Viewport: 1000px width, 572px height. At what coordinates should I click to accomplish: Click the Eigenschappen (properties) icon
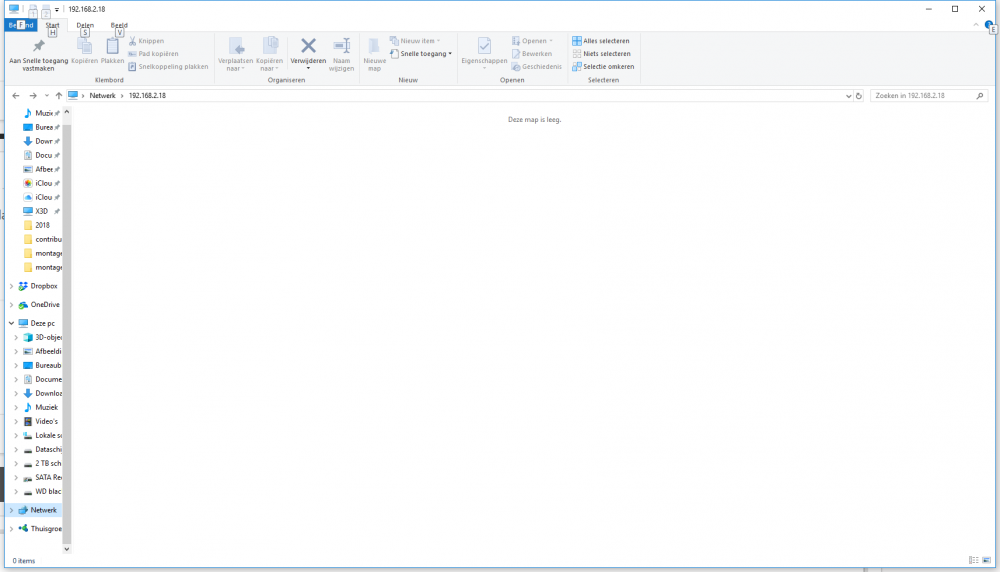click(484, 47)
